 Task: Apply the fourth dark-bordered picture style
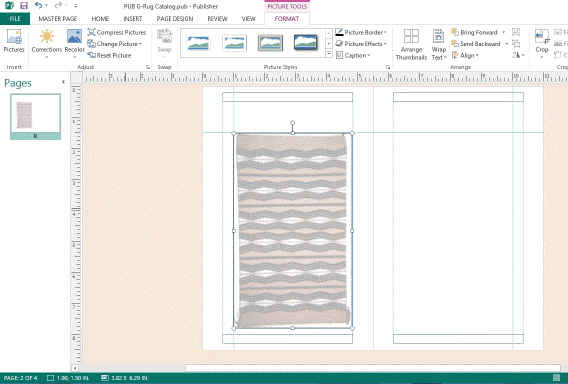click(306, 42)
